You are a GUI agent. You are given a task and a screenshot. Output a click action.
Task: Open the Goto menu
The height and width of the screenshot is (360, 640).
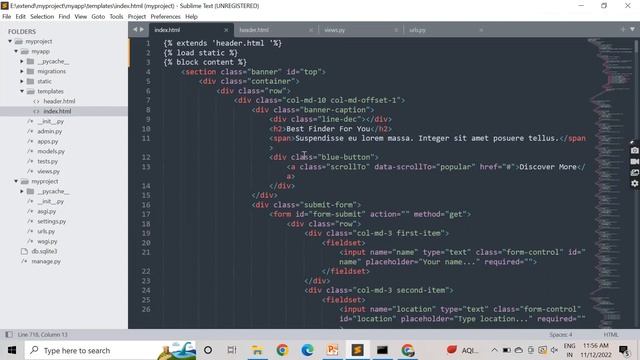98,17
